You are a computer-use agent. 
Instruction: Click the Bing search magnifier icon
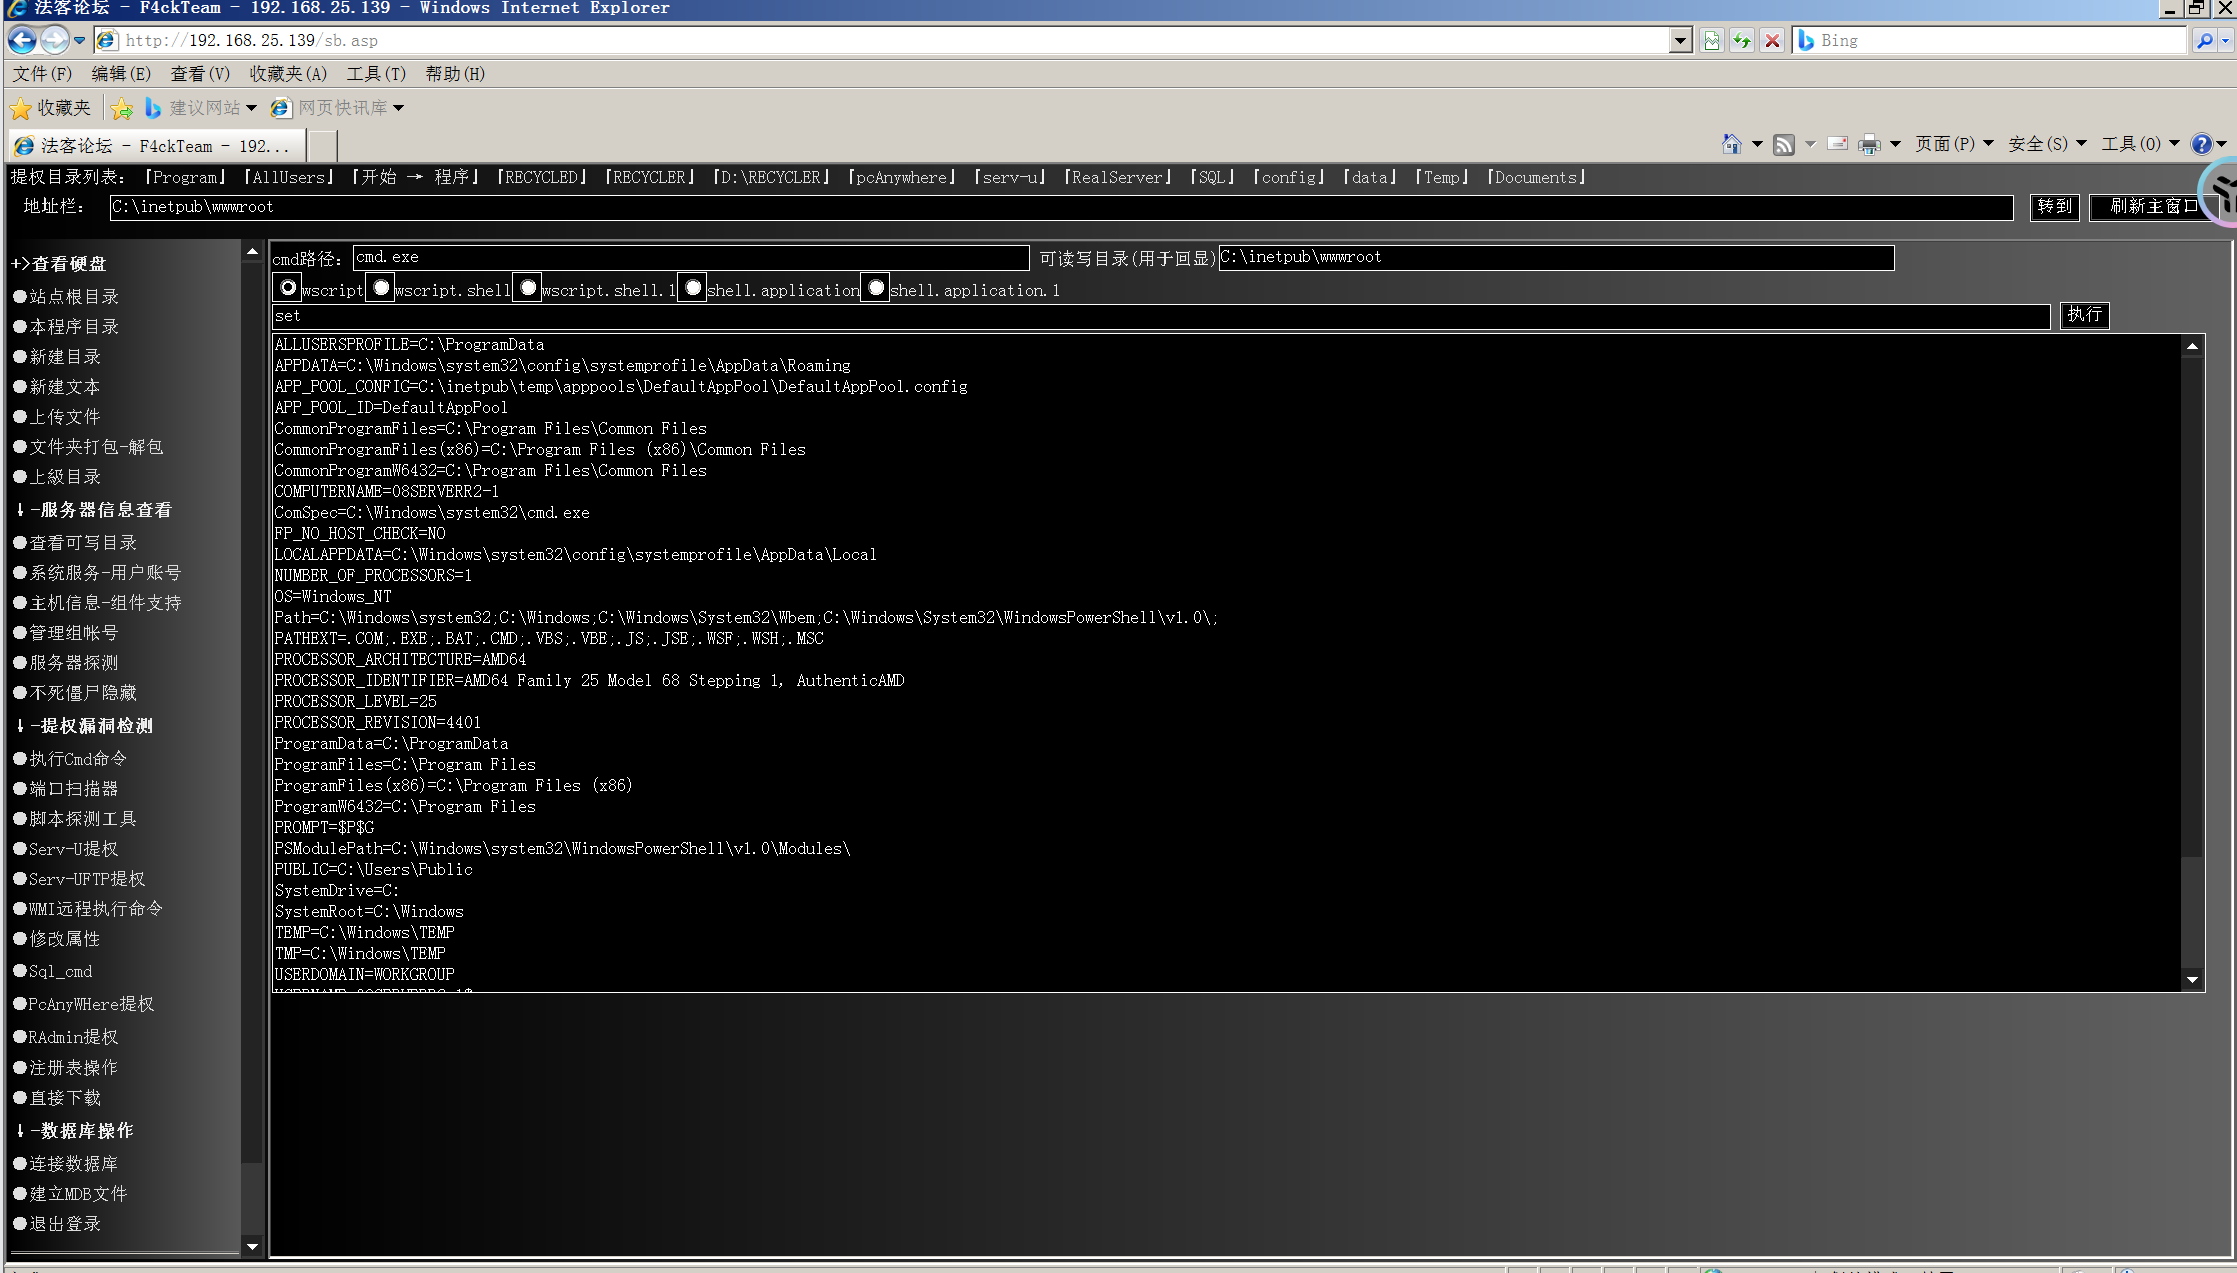click(x=2204, y=40)
